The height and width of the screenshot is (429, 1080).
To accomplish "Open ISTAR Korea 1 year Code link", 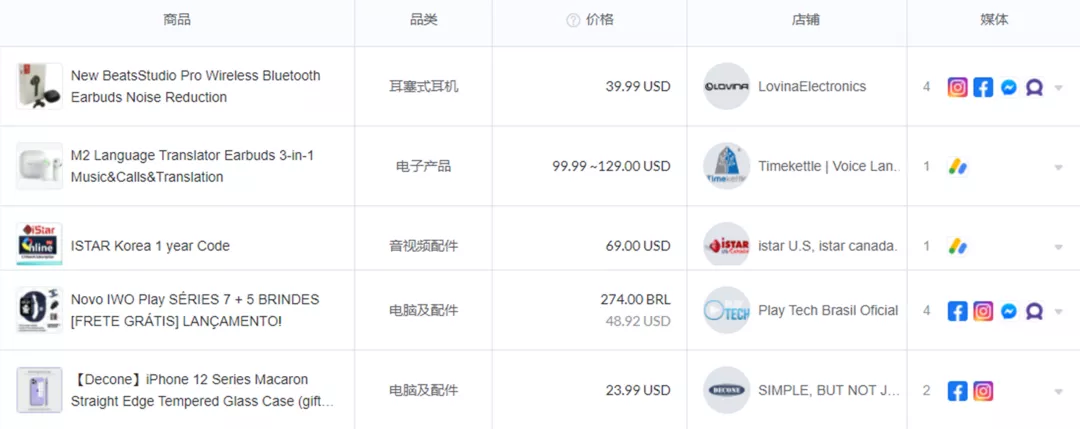I will [x=150, y=246].
